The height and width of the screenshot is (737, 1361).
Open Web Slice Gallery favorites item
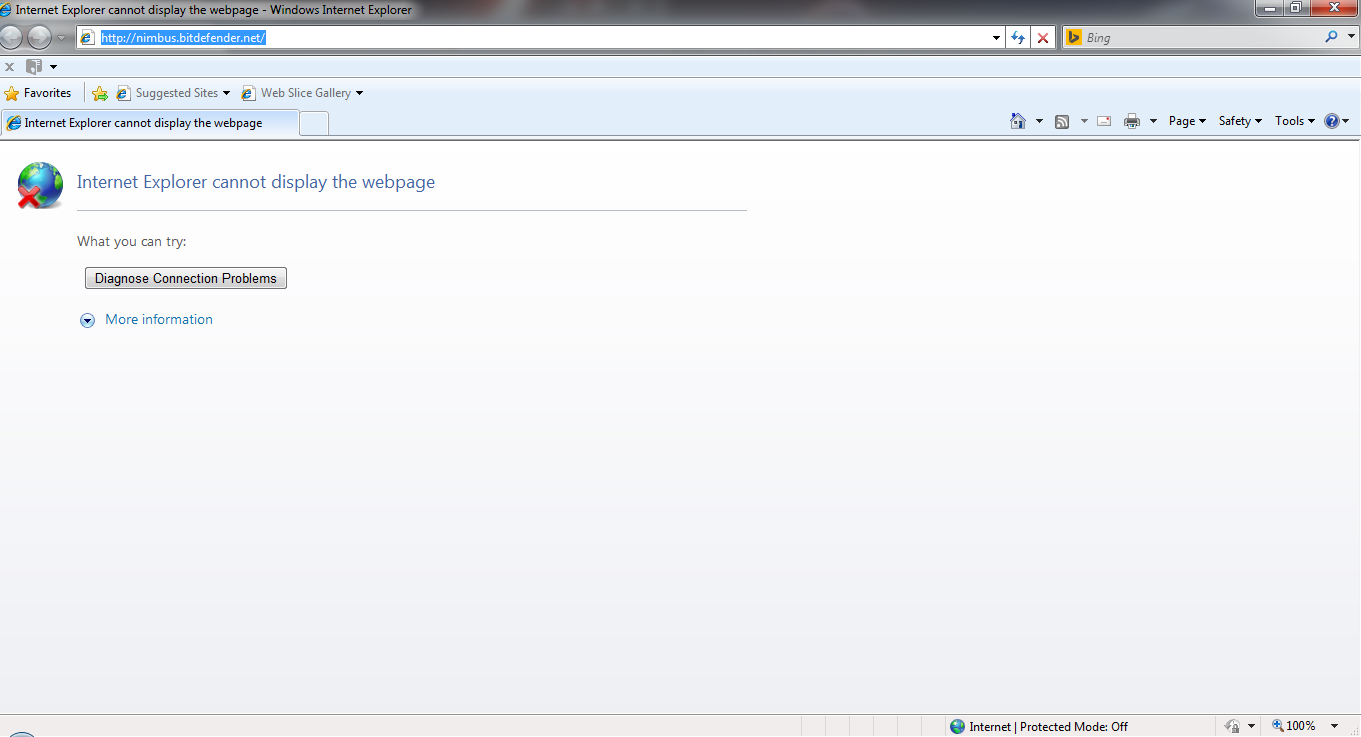(302, 93)
